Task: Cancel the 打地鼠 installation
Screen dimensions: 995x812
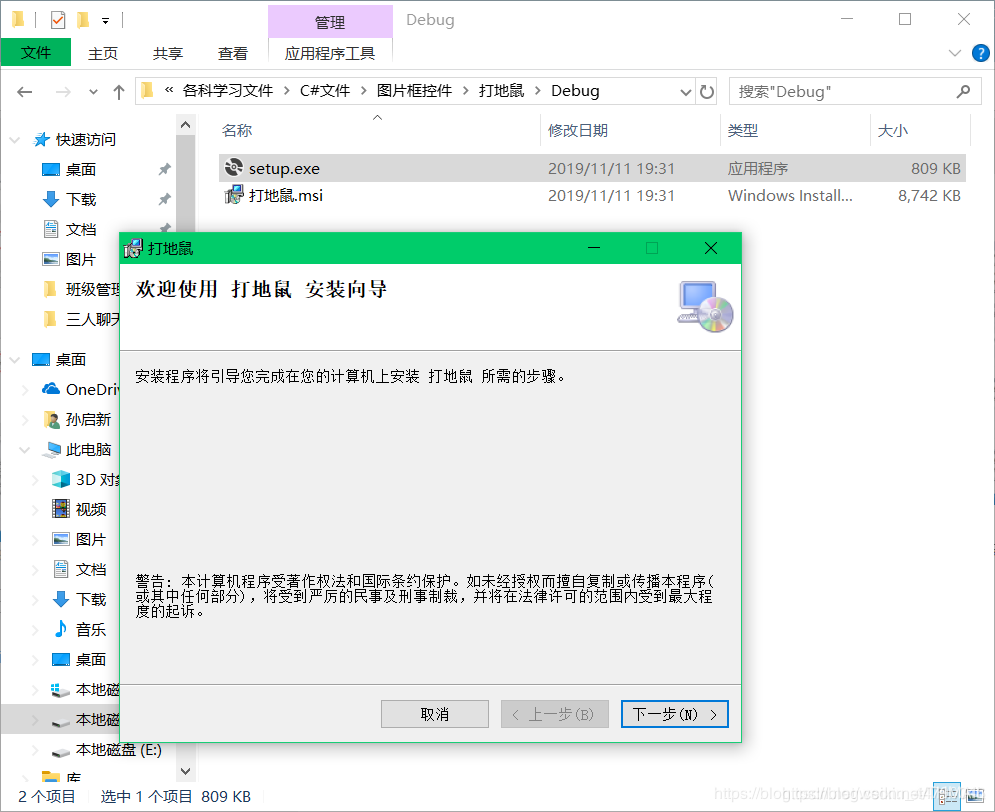Action: 434,713
